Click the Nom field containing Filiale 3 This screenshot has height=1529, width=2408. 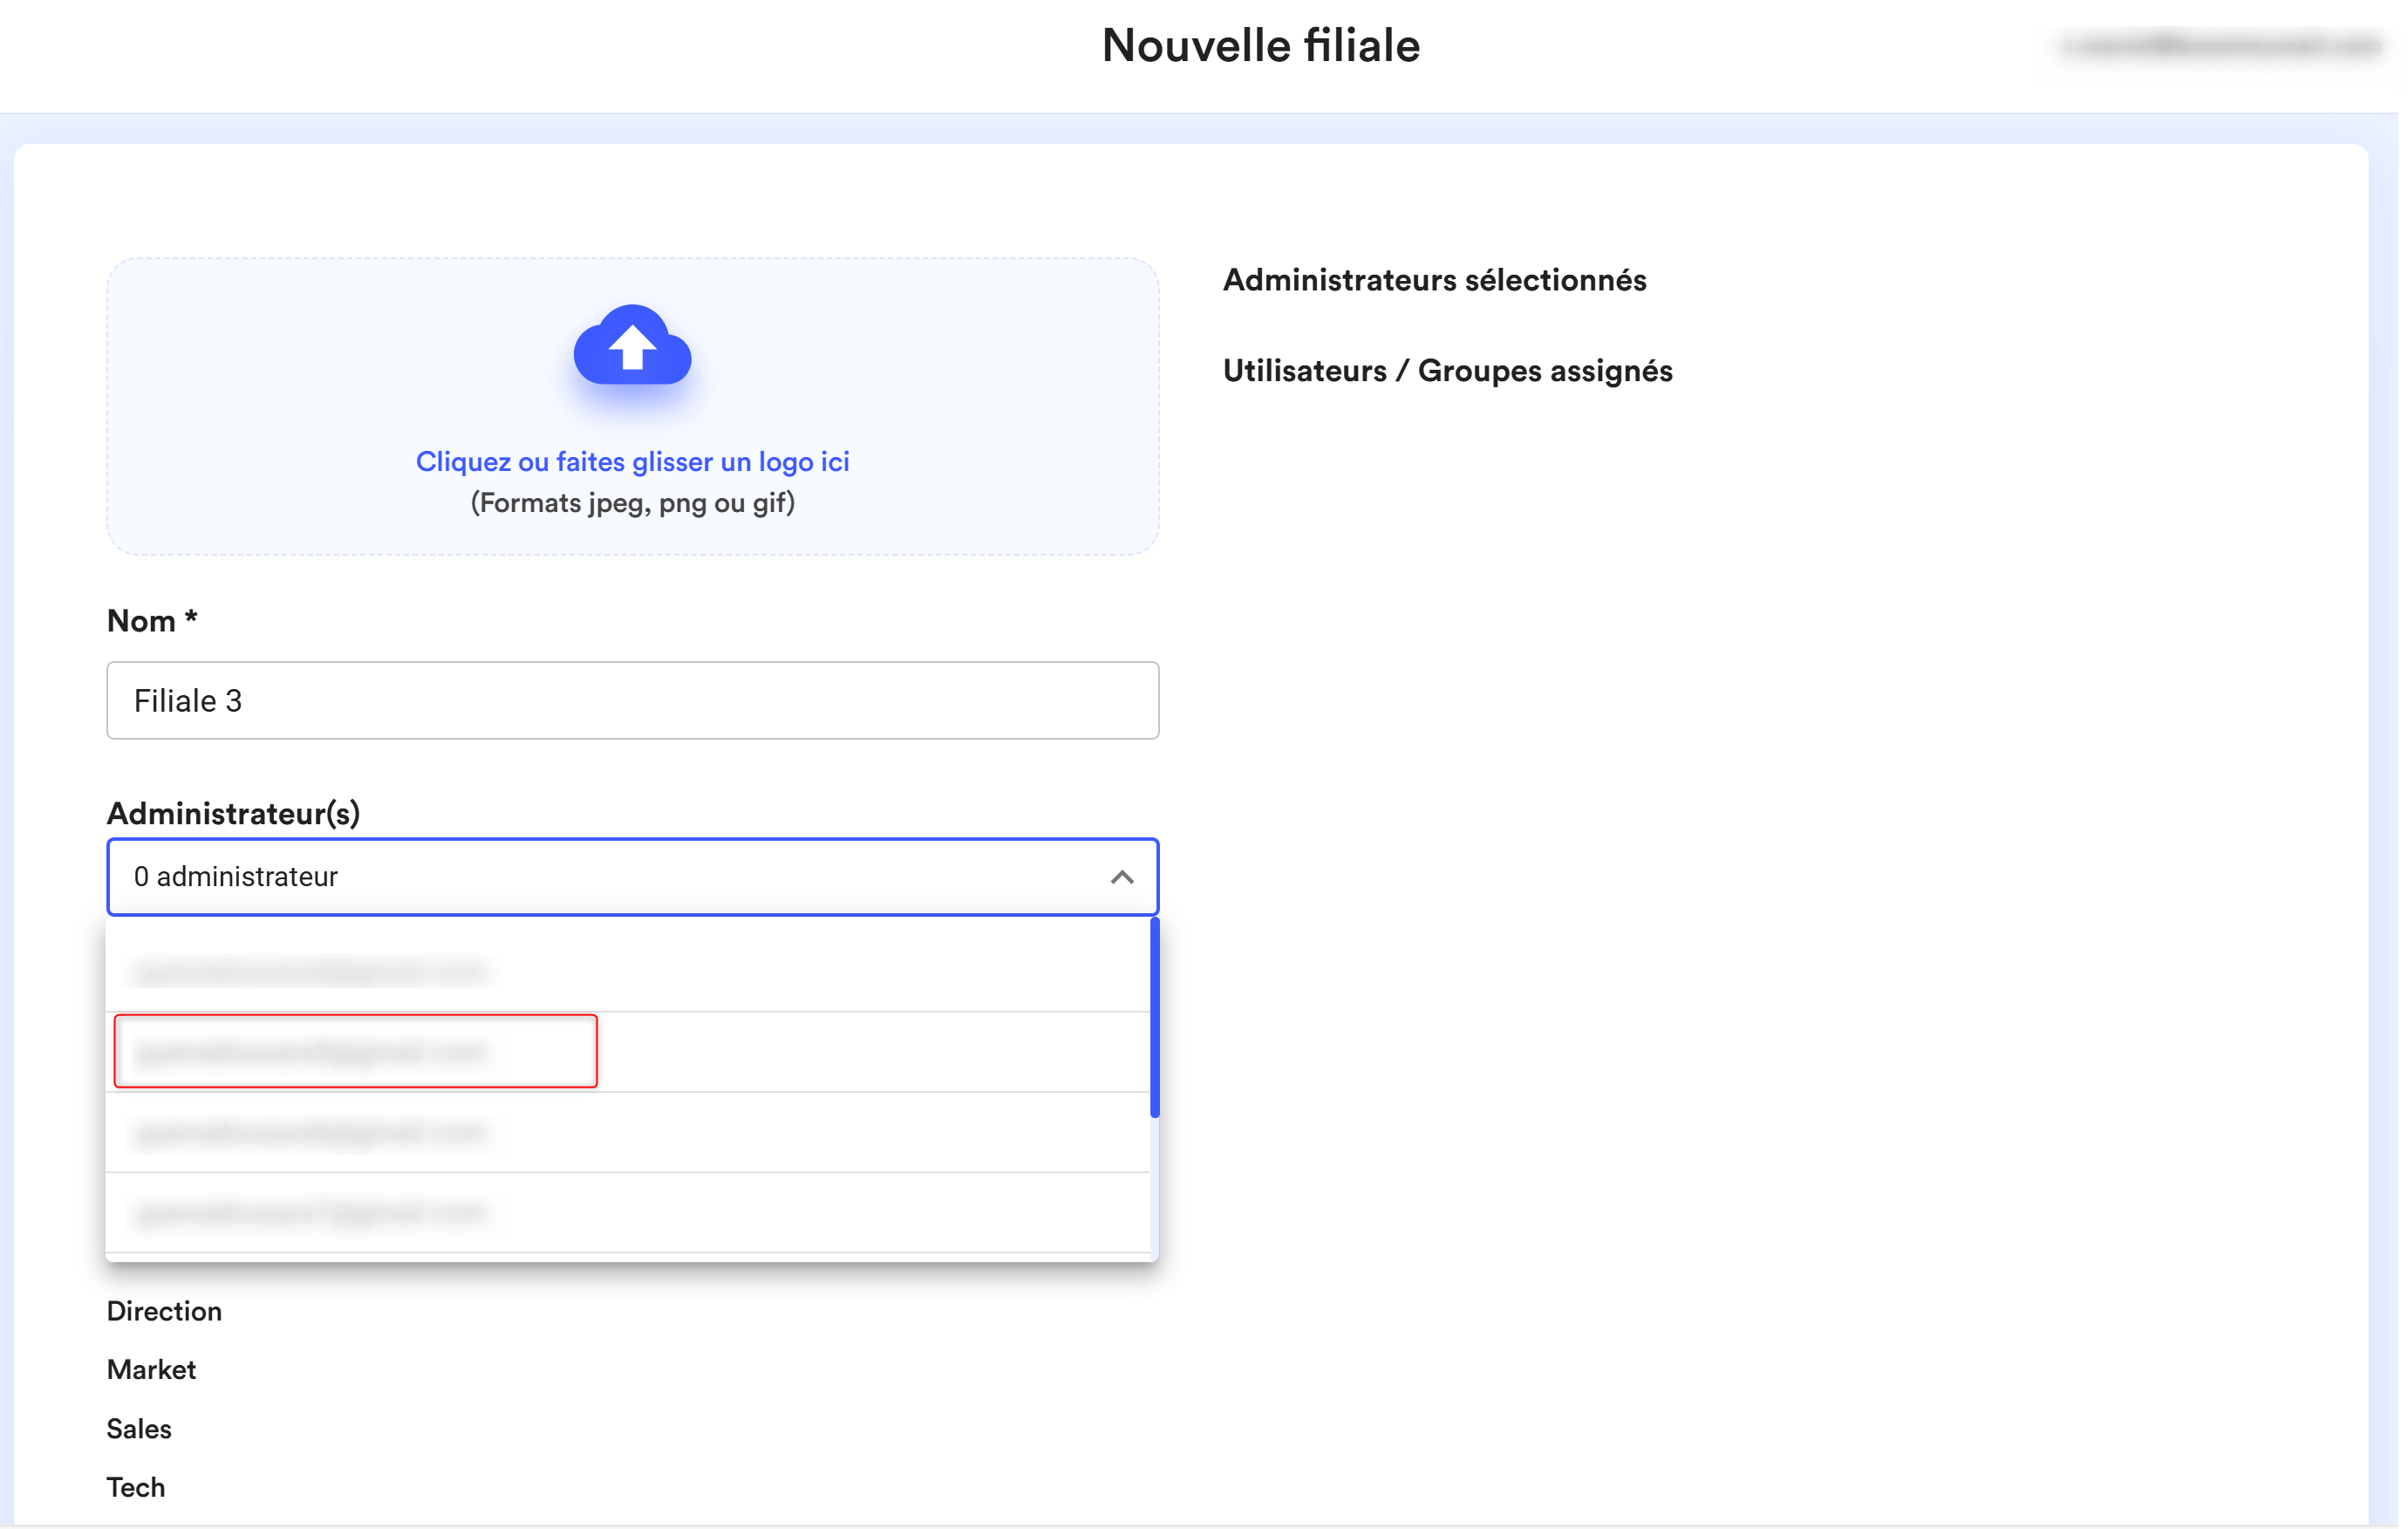635,702
